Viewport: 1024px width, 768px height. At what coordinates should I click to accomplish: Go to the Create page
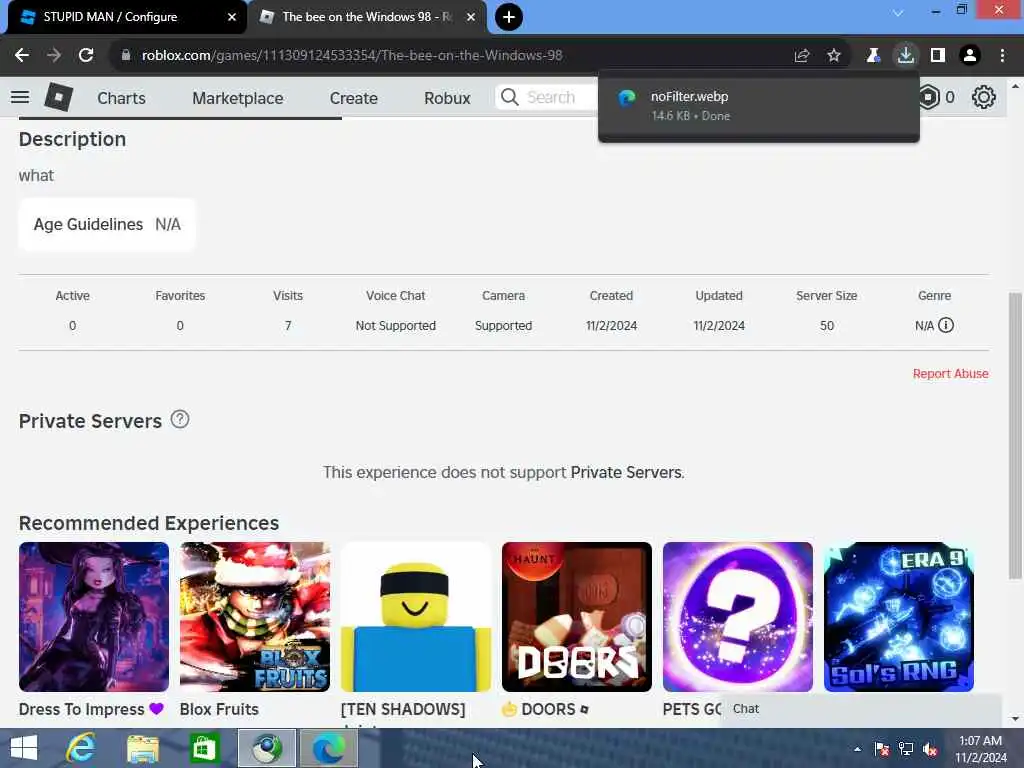353,98
